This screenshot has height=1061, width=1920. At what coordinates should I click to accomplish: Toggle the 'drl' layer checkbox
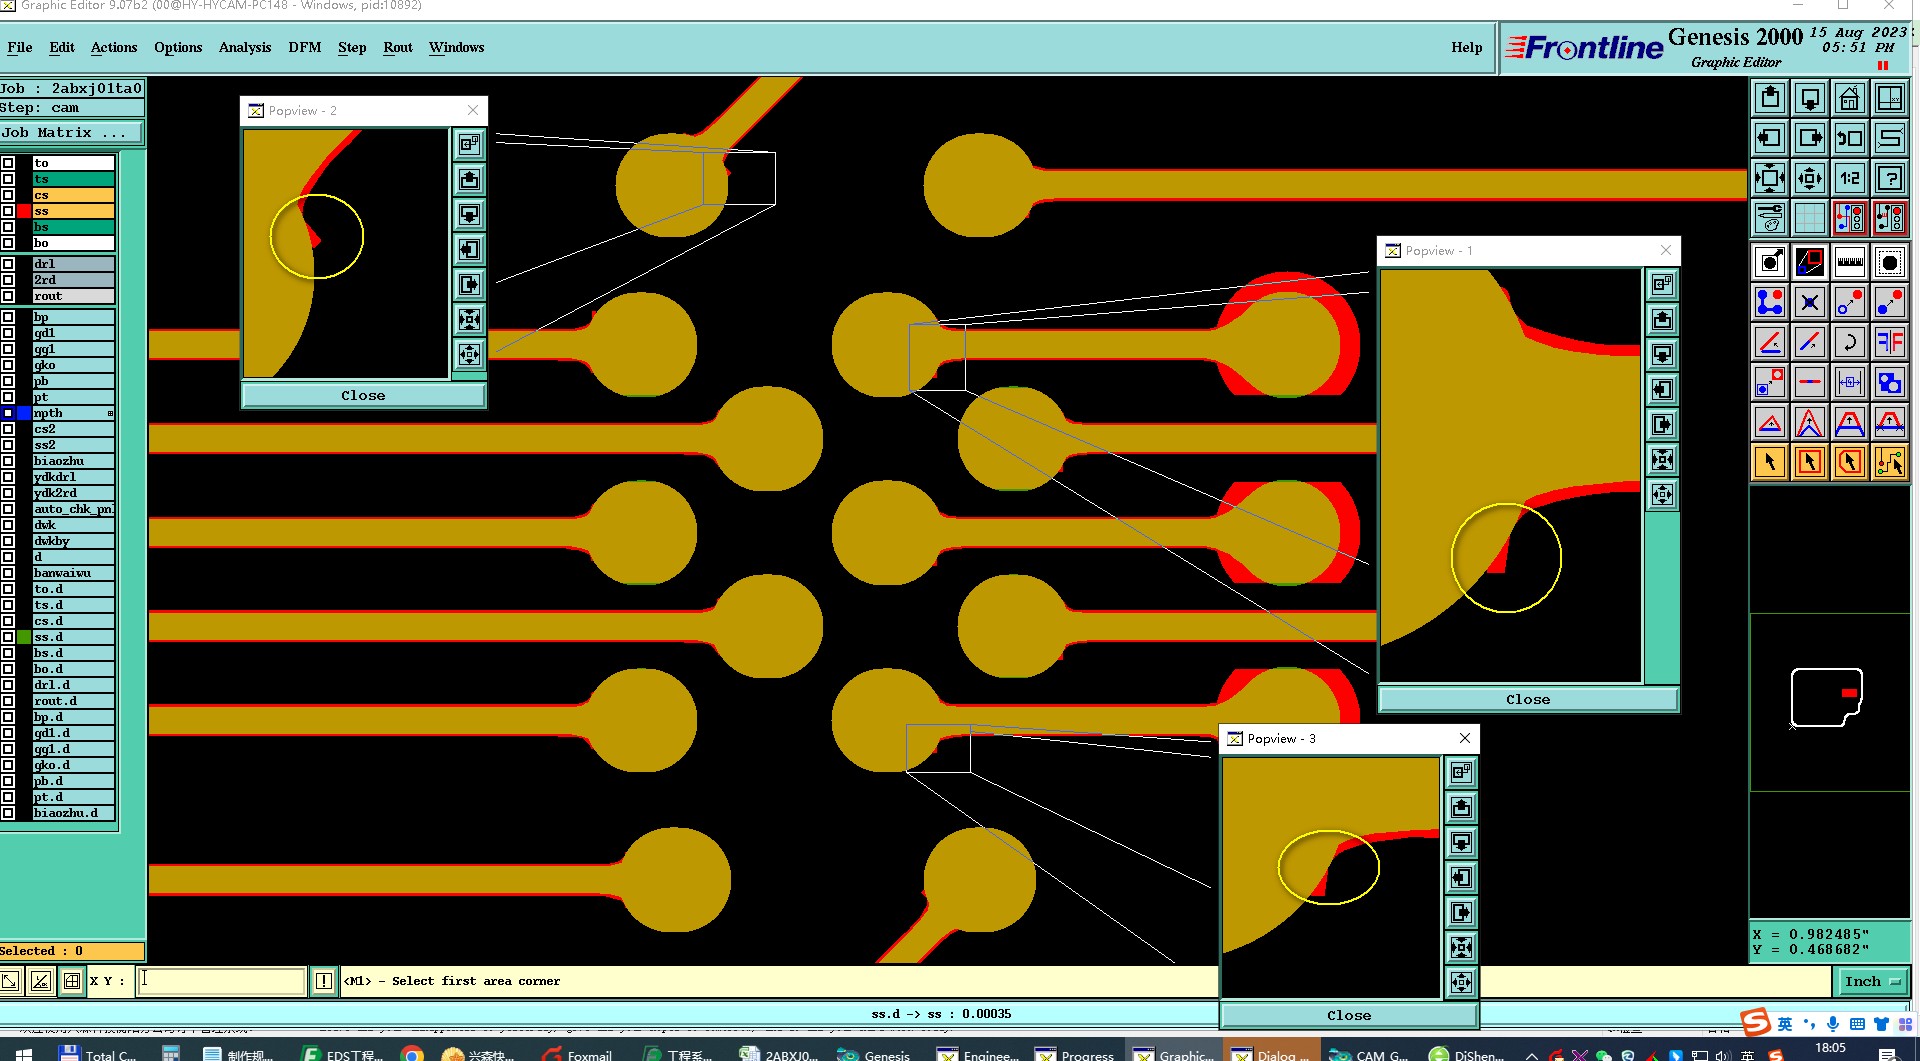tap(8, 264)
